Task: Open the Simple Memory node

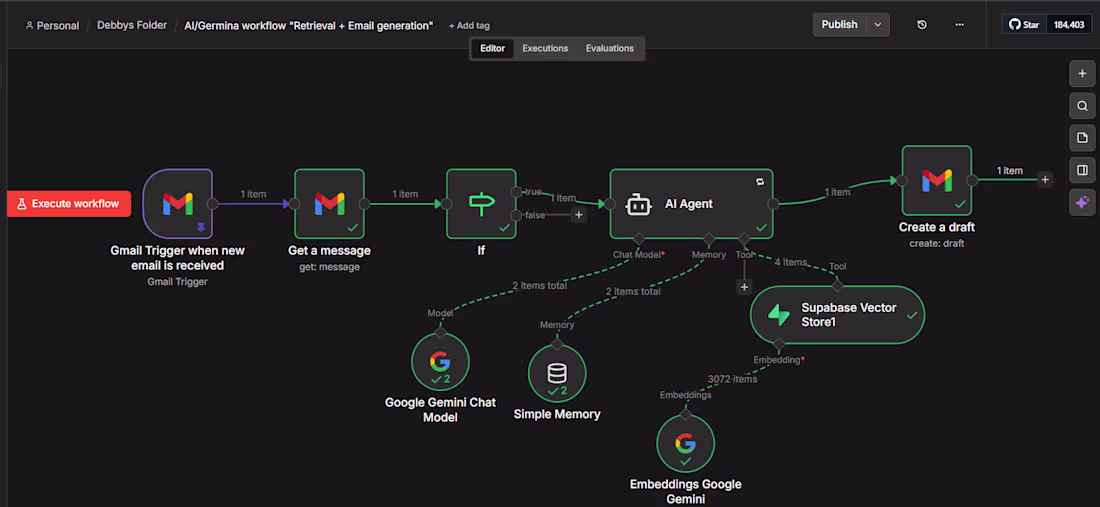Action: (x=557, y=373)
